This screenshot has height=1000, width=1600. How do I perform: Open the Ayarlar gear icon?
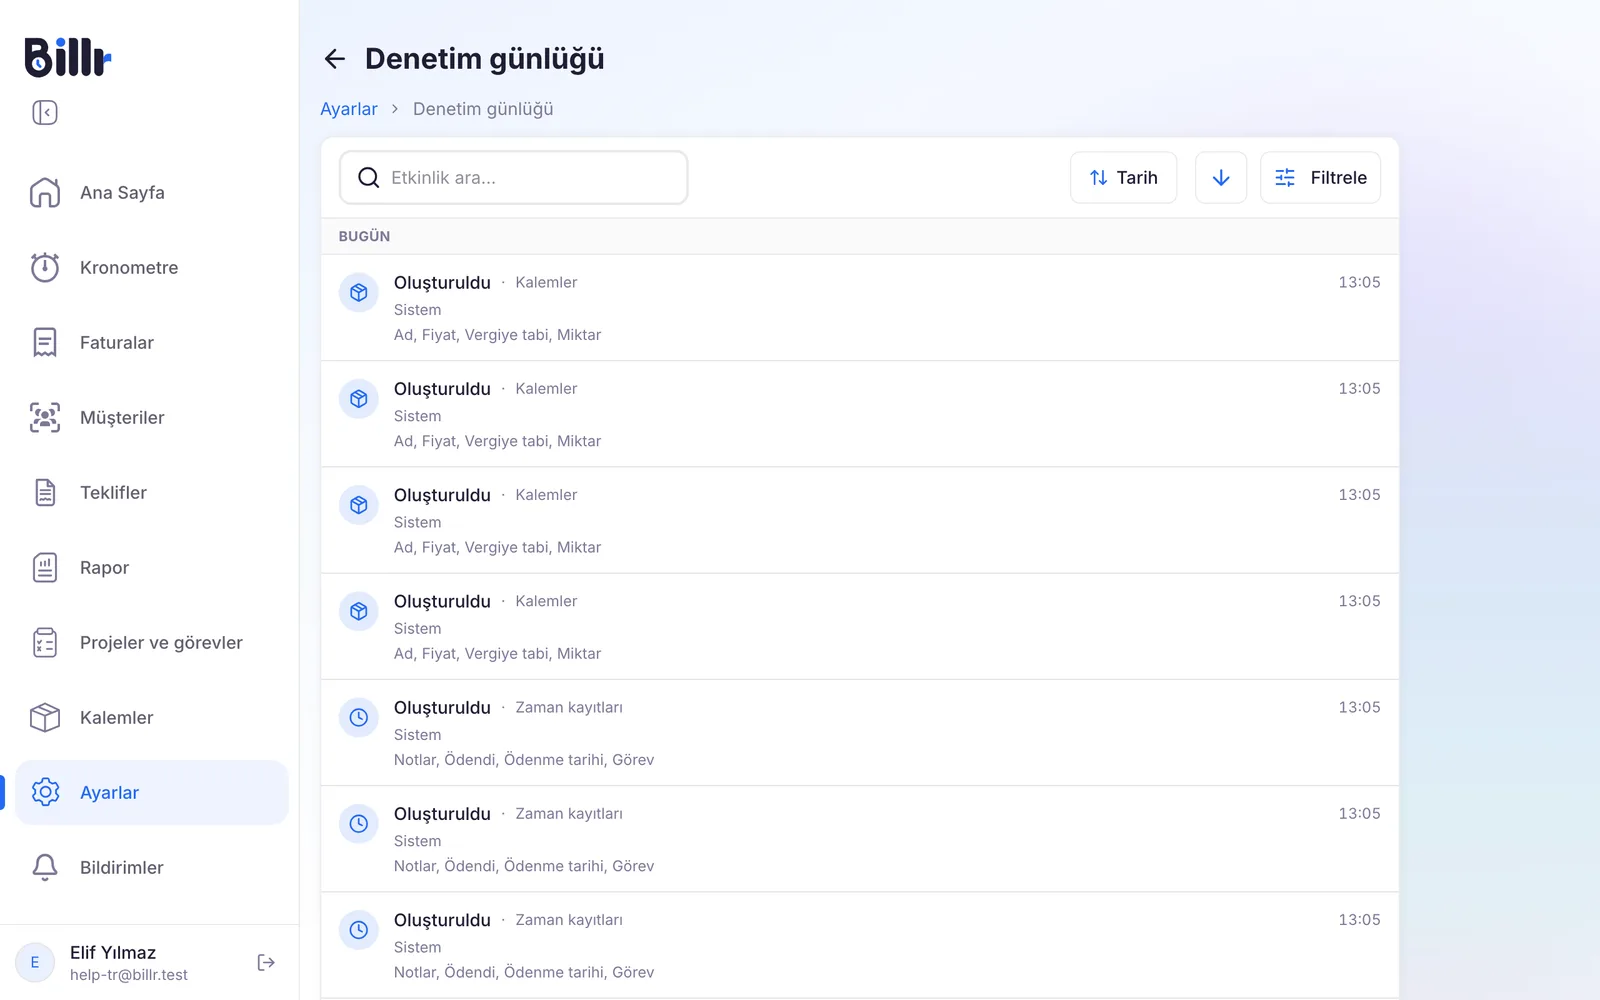coord(45,792)
